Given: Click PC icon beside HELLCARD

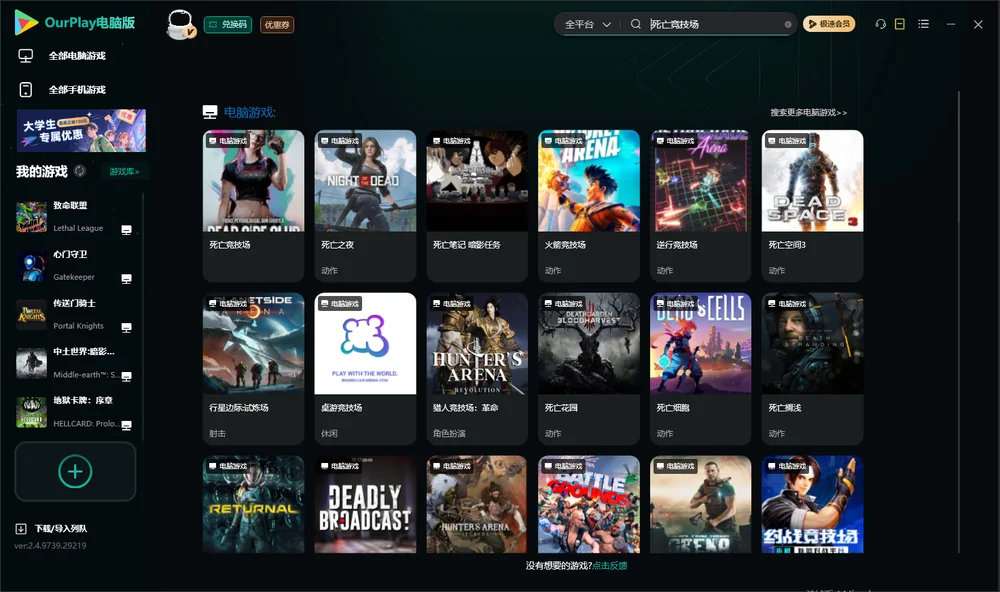Looking at the screenshot, I should pos(126,426).
